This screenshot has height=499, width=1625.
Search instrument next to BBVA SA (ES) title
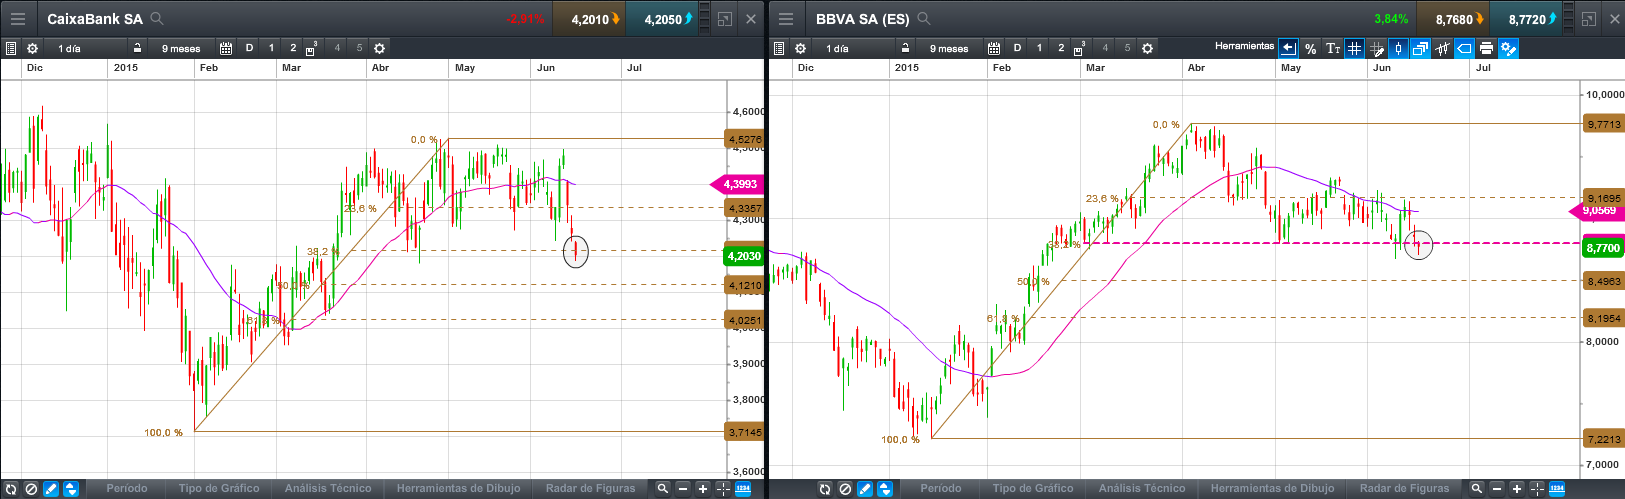924,19
